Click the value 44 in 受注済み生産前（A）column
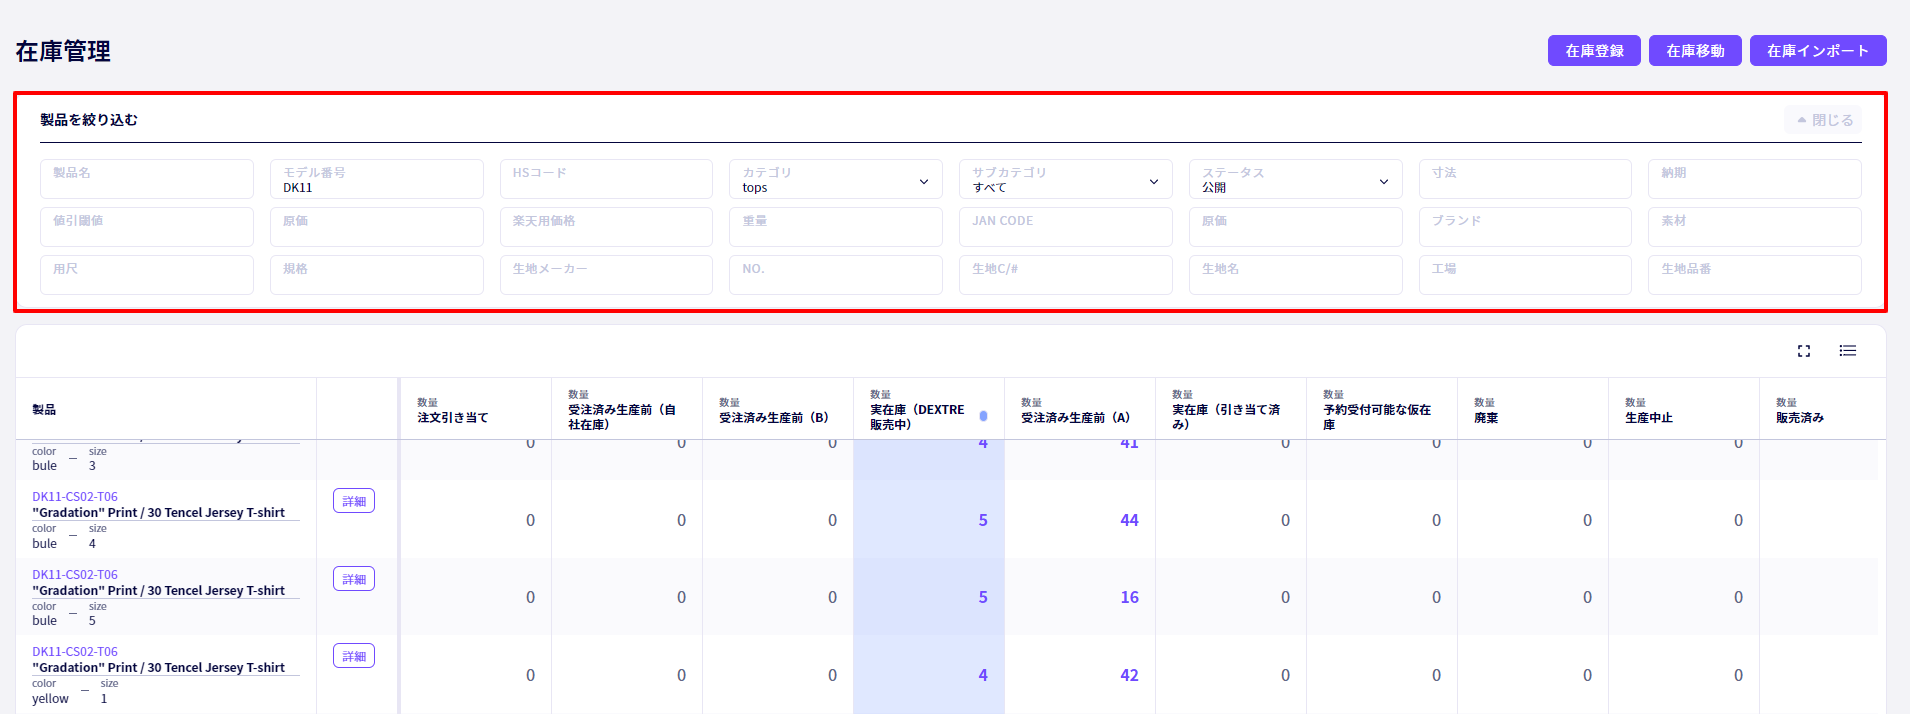The height and width of the screenshot is (714, 1910). coord(1129,520)
